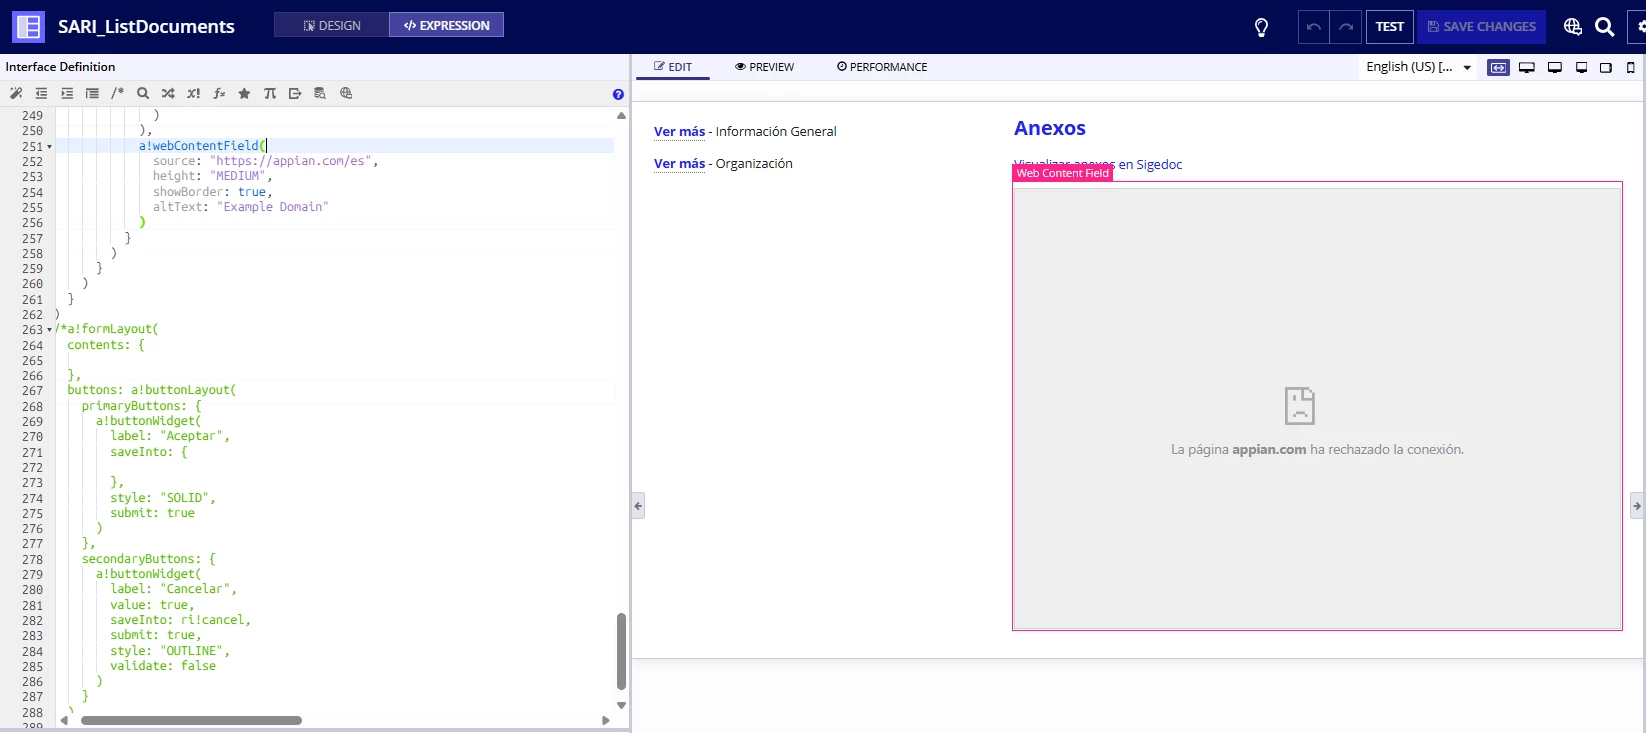Click the horizontal scroll-right arrow
The image size is (1646, 733).
[605, 720]
